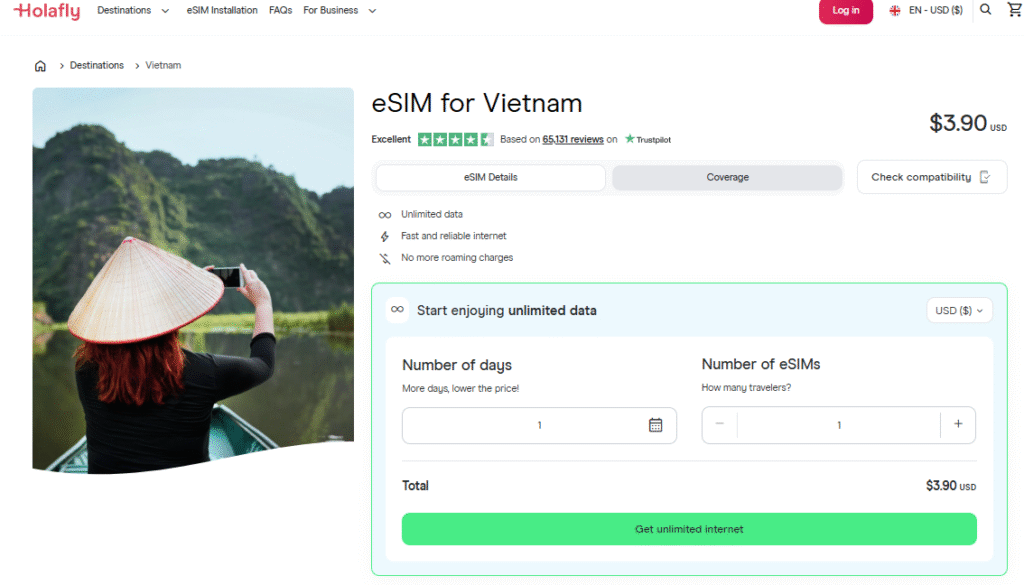View the 65,131 Trustpilot reviews link
Screen dimensions: 1024x585
pos(571,139)
